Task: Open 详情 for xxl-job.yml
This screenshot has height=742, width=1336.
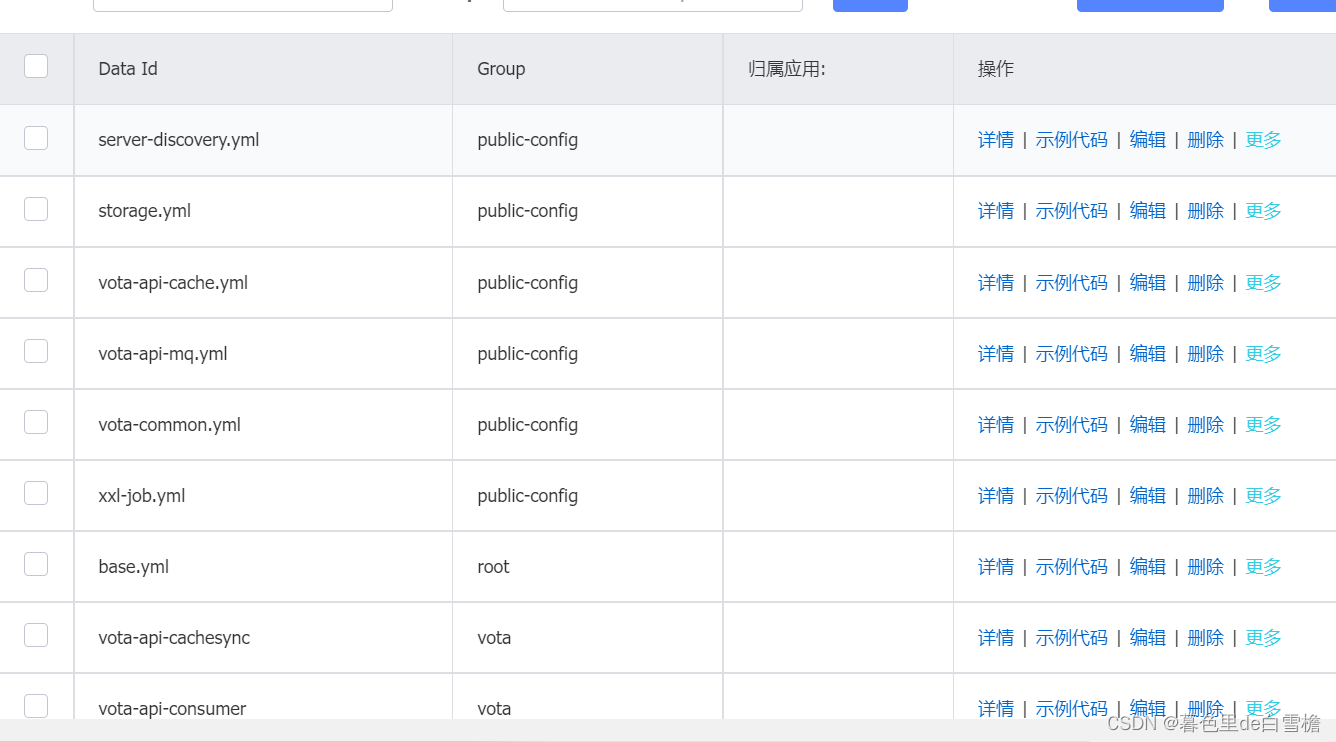Action: [996, 496]
